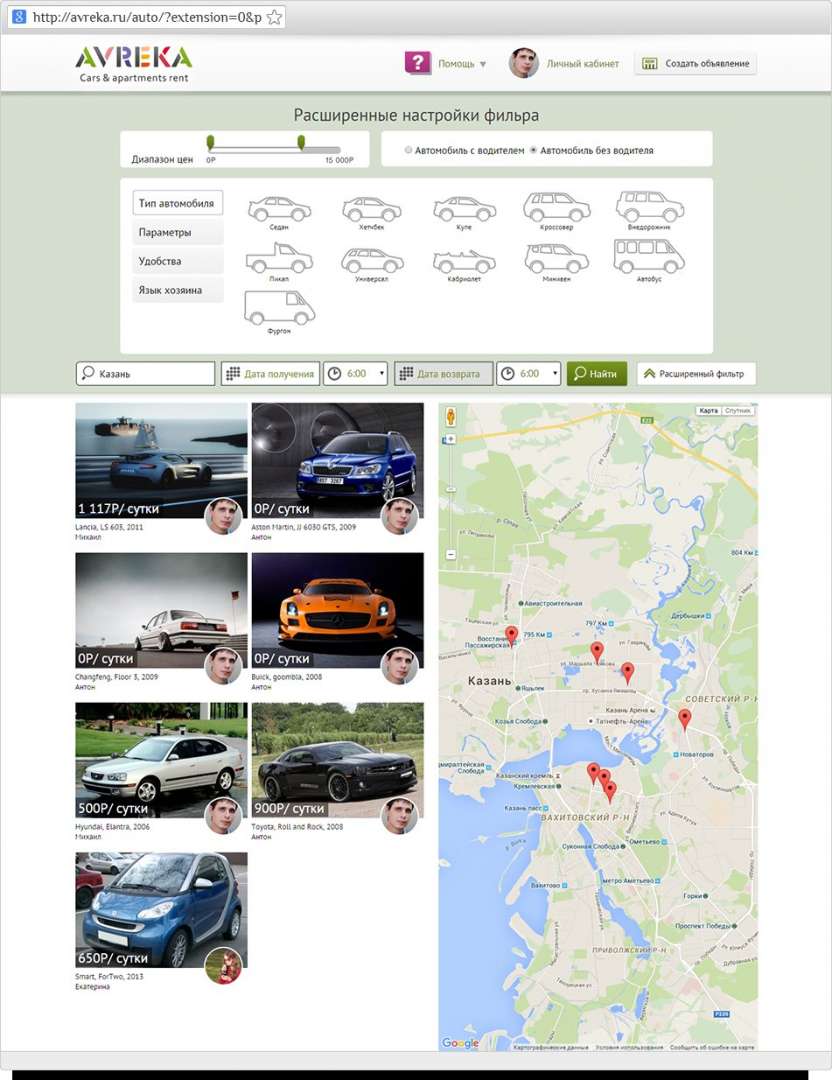Open the Toyota Roll and Rock photo

pos(337,760)
